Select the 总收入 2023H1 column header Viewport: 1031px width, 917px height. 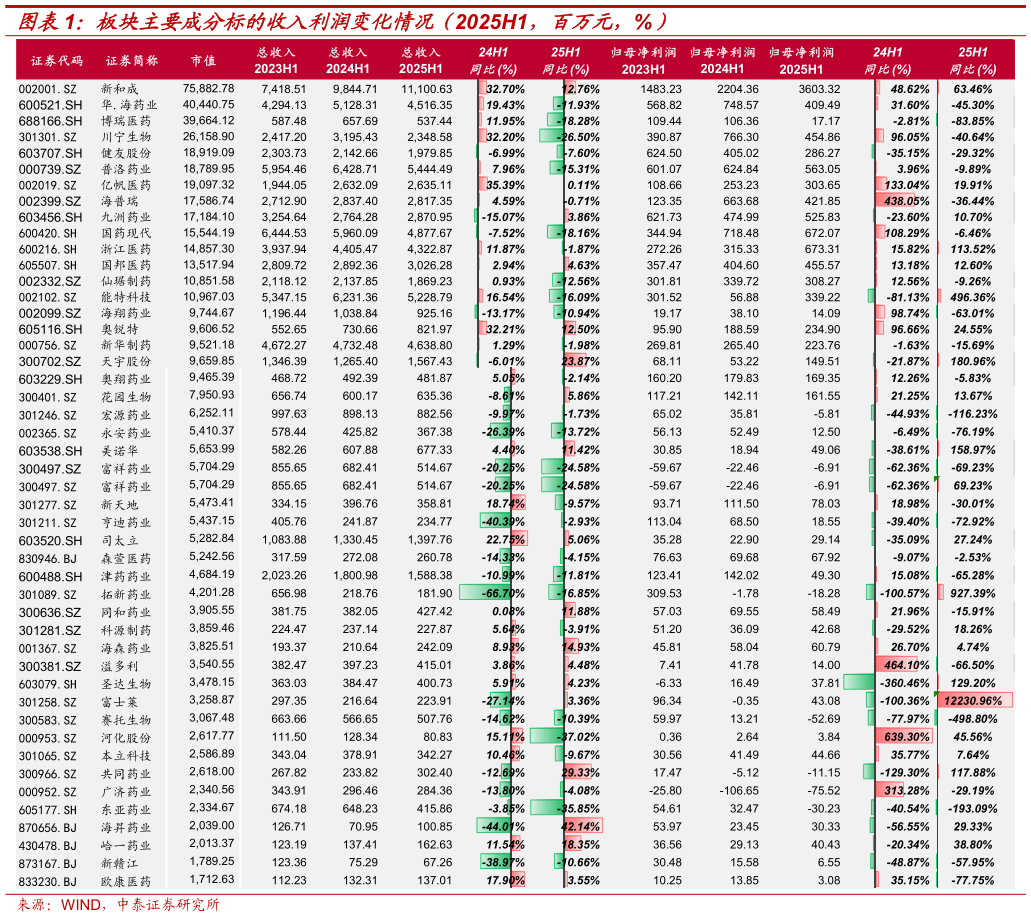click(x=275, y=60)
